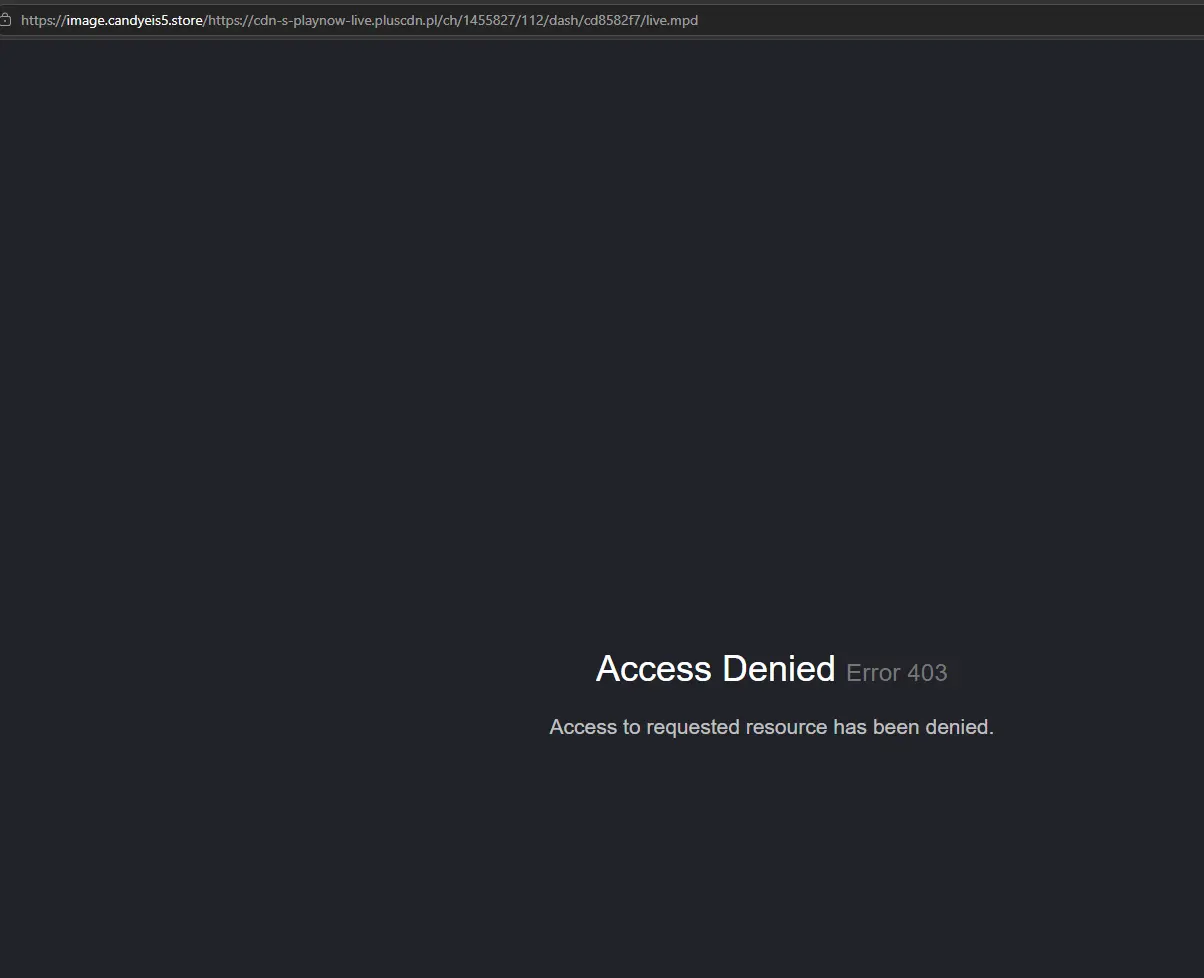The image size is (1204, 978).
Task: Click "Access to requested resource has been denied." message
Action: [771, 727]
